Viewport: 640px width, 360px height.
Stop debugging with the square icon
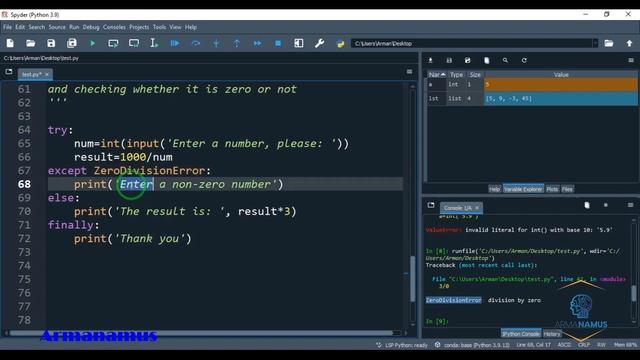click(278, 43)
